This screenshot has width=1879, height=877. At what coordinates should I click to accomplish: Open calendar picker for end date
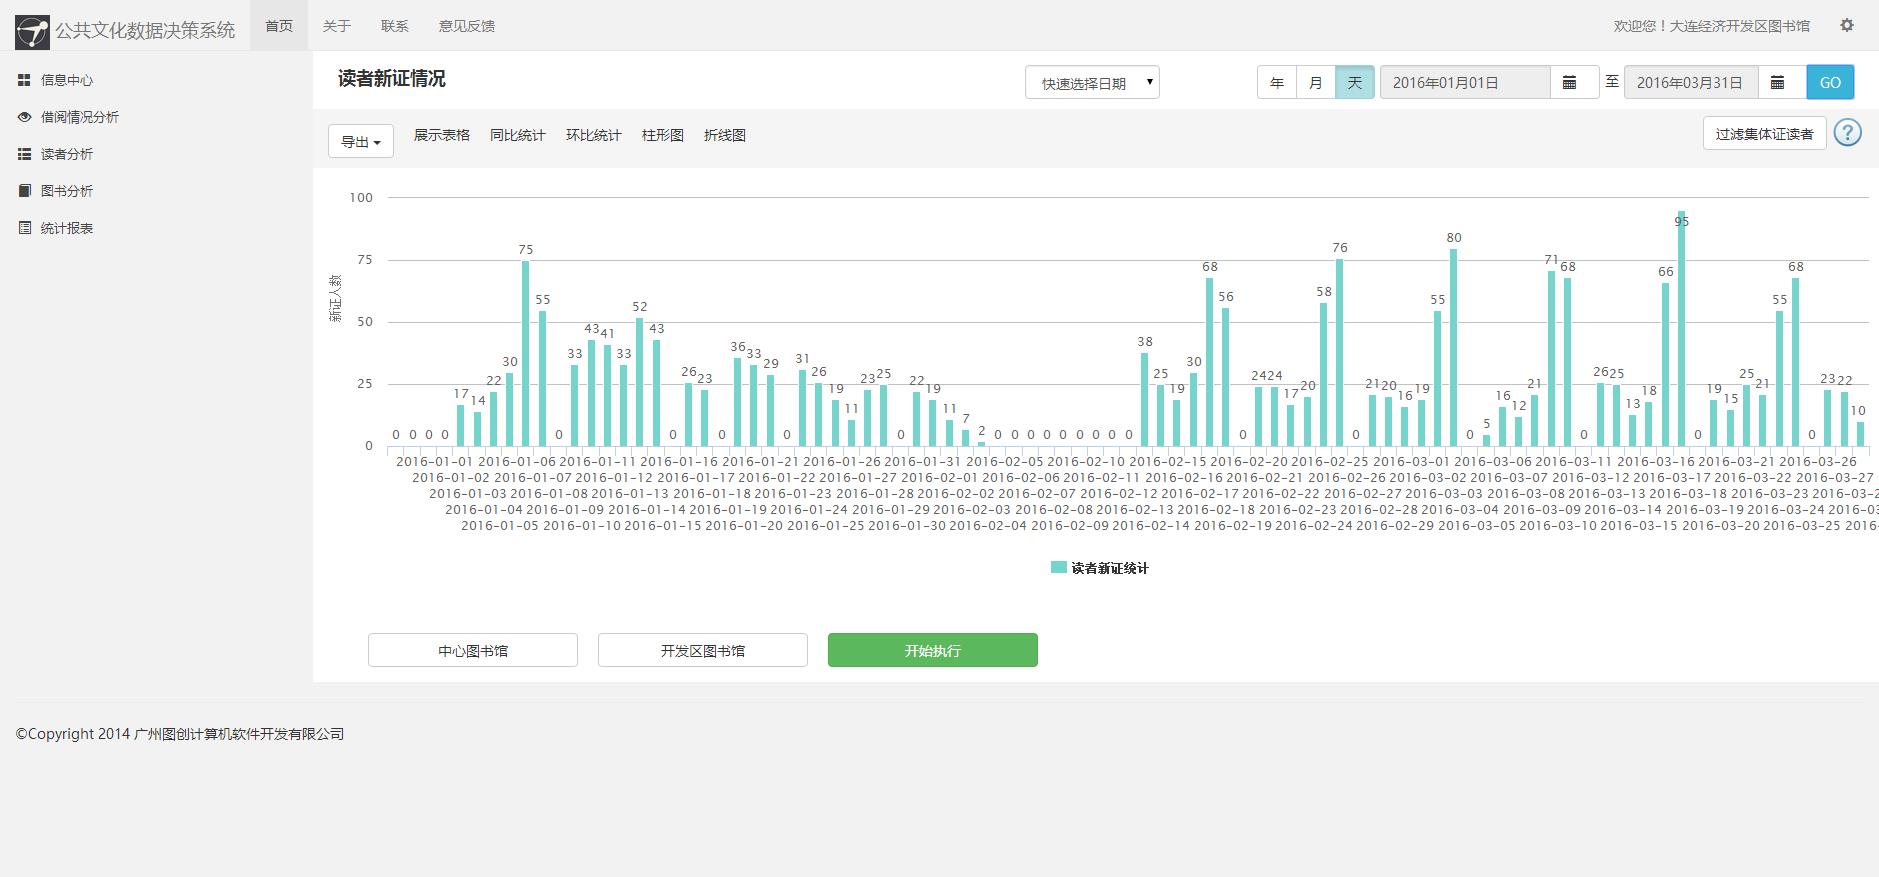tap(1777, 82)
